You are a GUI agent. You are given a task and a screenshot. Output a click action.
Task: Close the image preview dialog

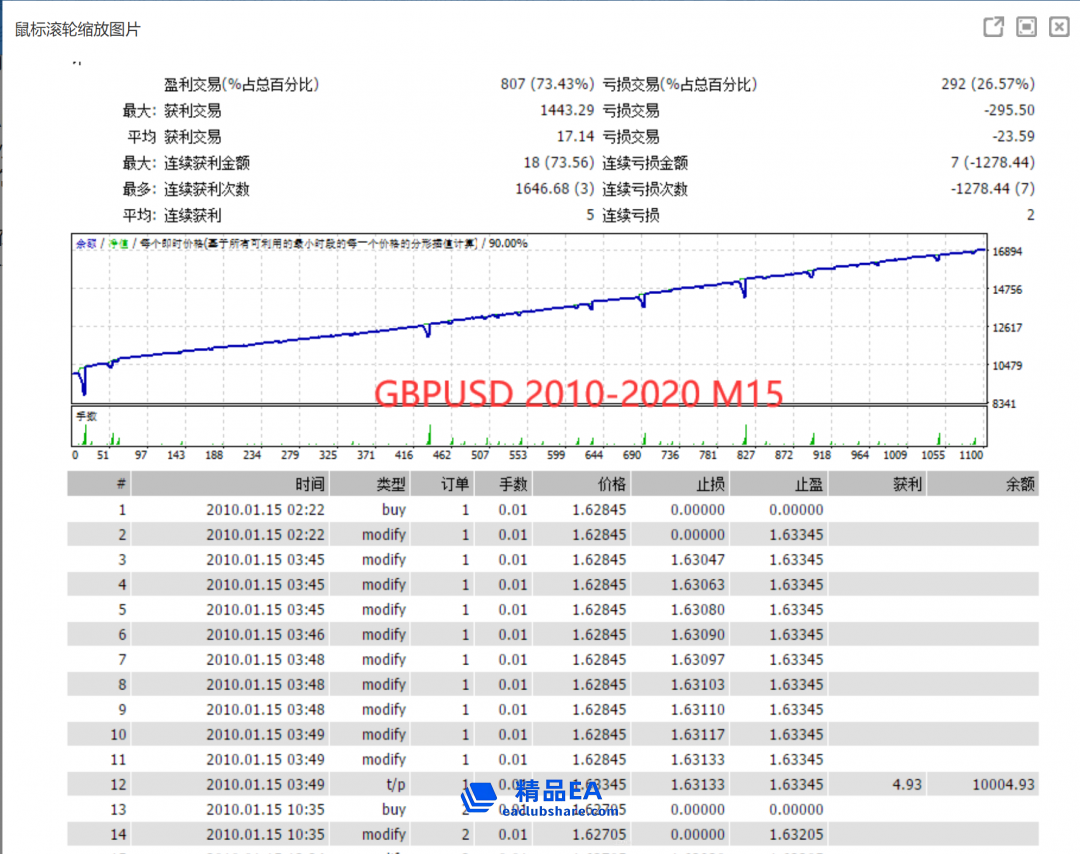(1059, 27)
